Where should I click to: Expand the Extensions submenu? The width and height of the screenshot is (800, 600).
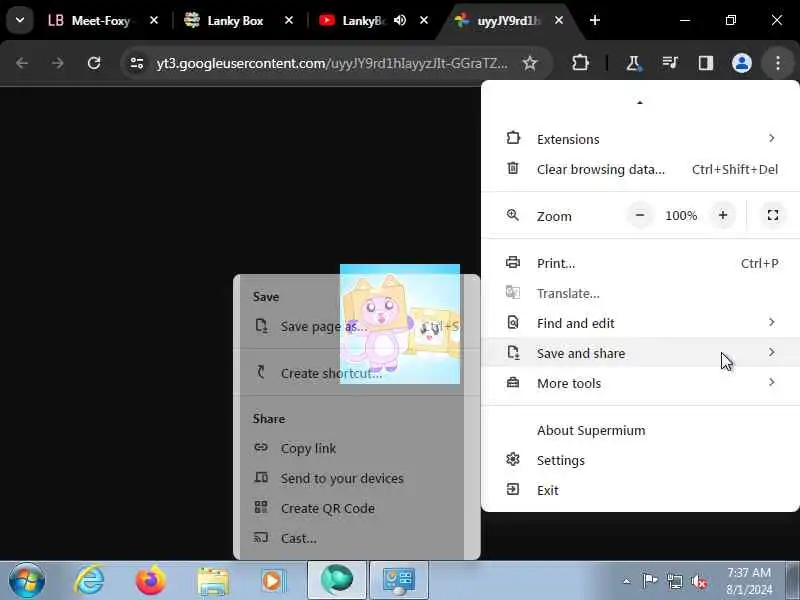click(640, 139)
